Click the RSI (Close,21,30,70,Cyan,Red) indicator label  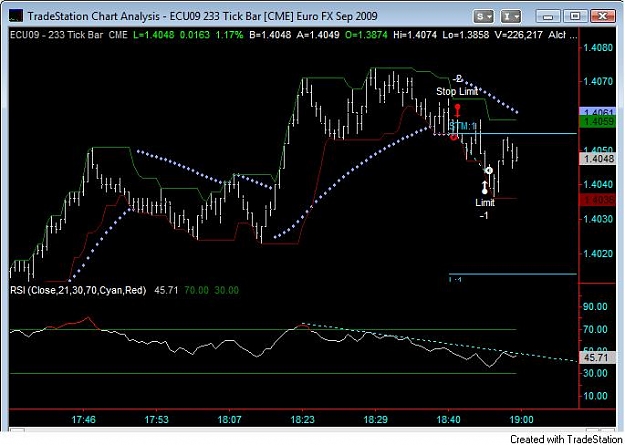78,290
